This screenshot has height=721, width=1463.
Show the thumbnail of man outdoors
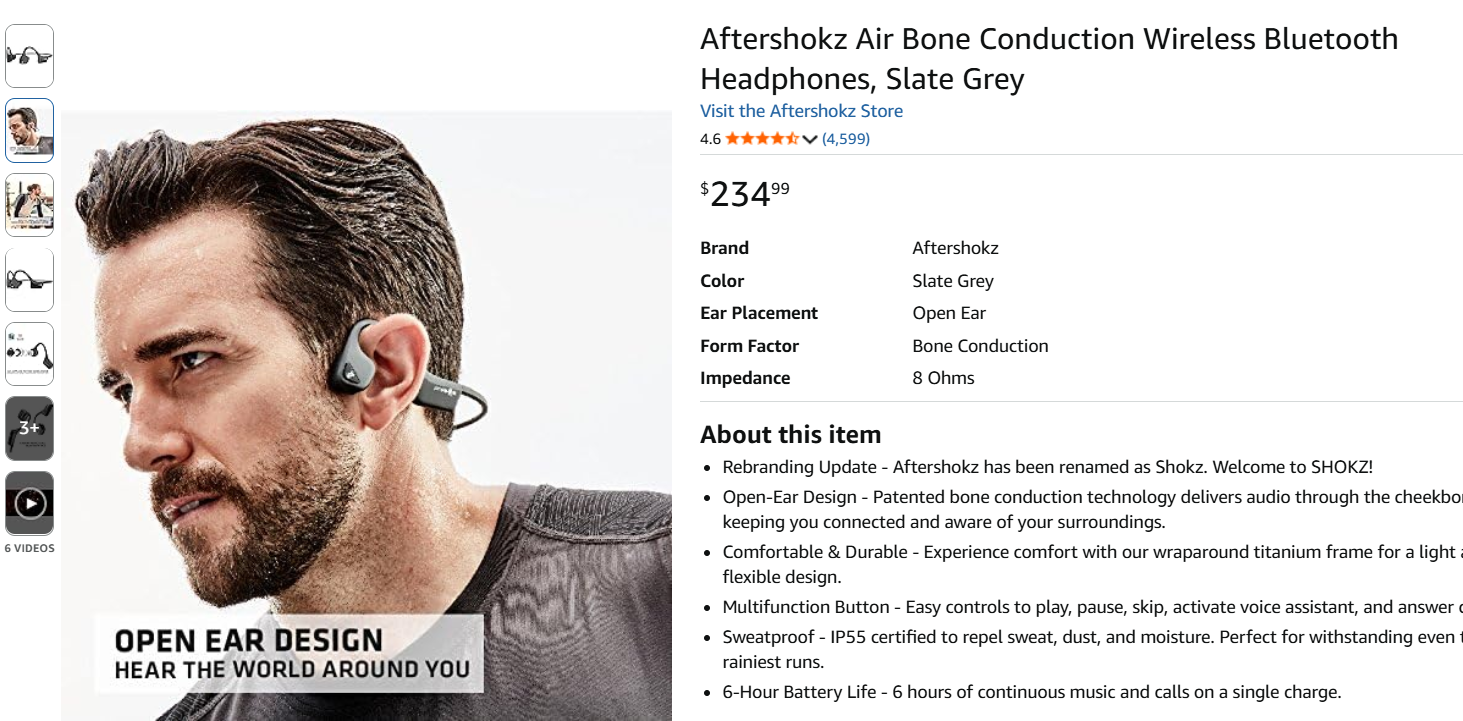pyautogui.click(x=30, y=205)
